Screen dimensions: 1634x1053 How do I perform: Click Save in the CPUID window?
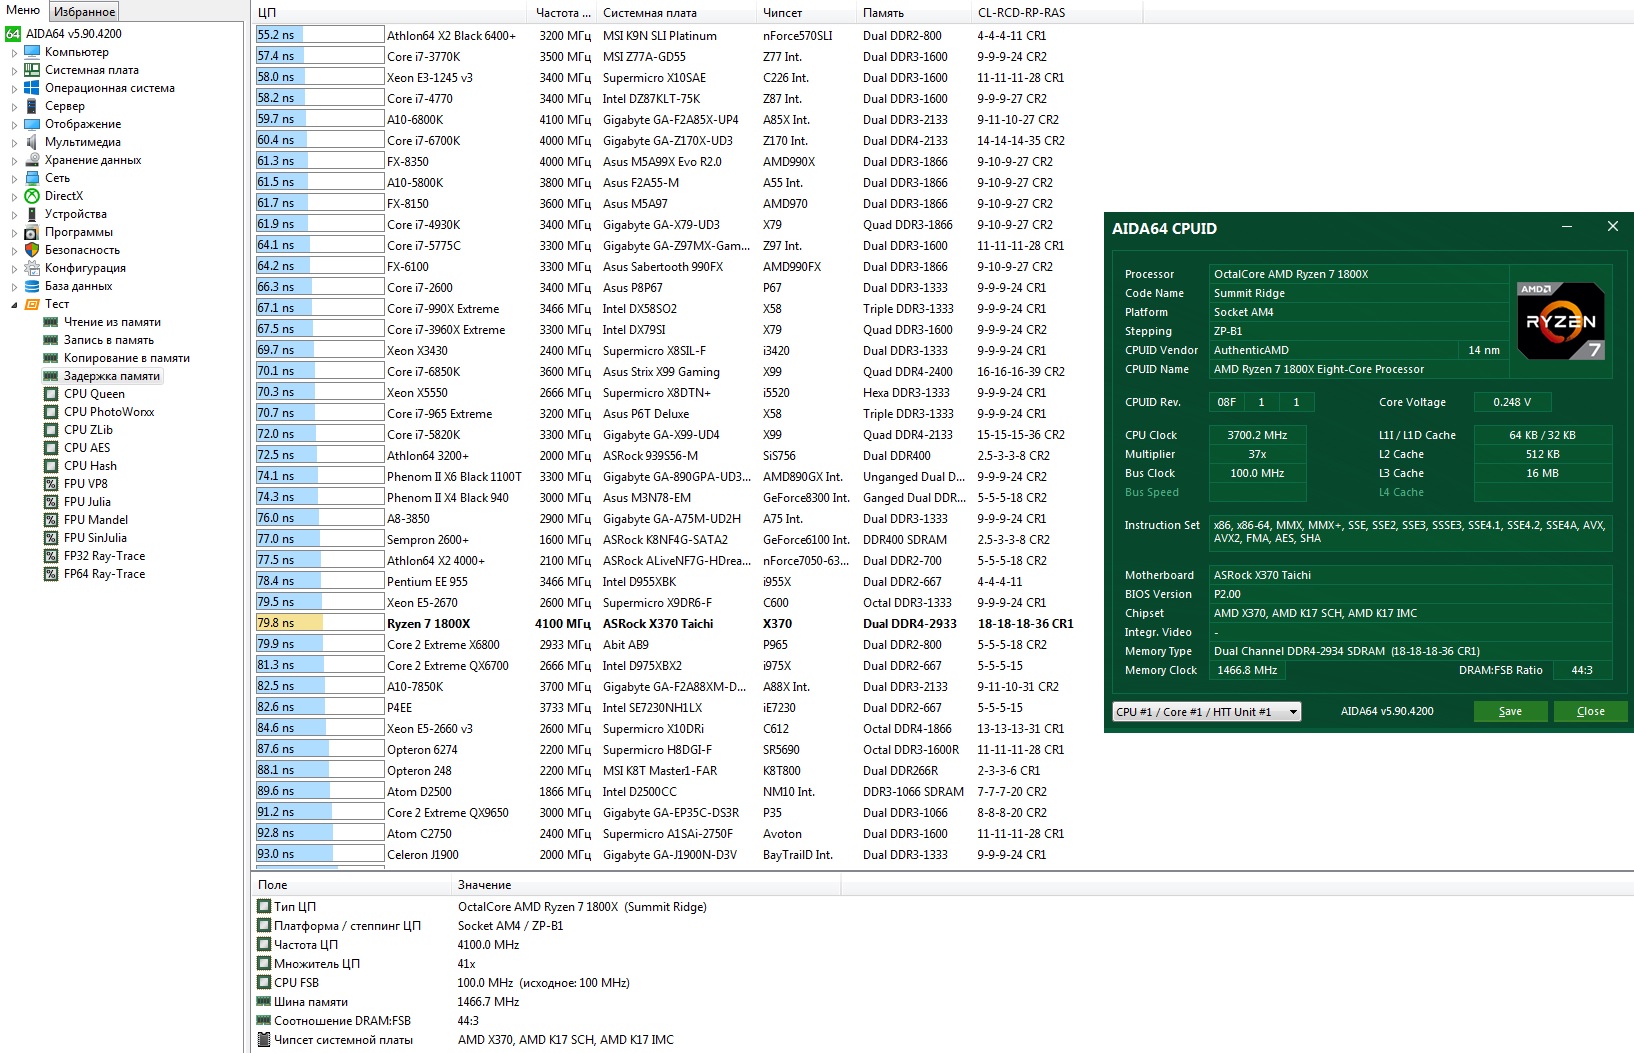coord(1510,711)
